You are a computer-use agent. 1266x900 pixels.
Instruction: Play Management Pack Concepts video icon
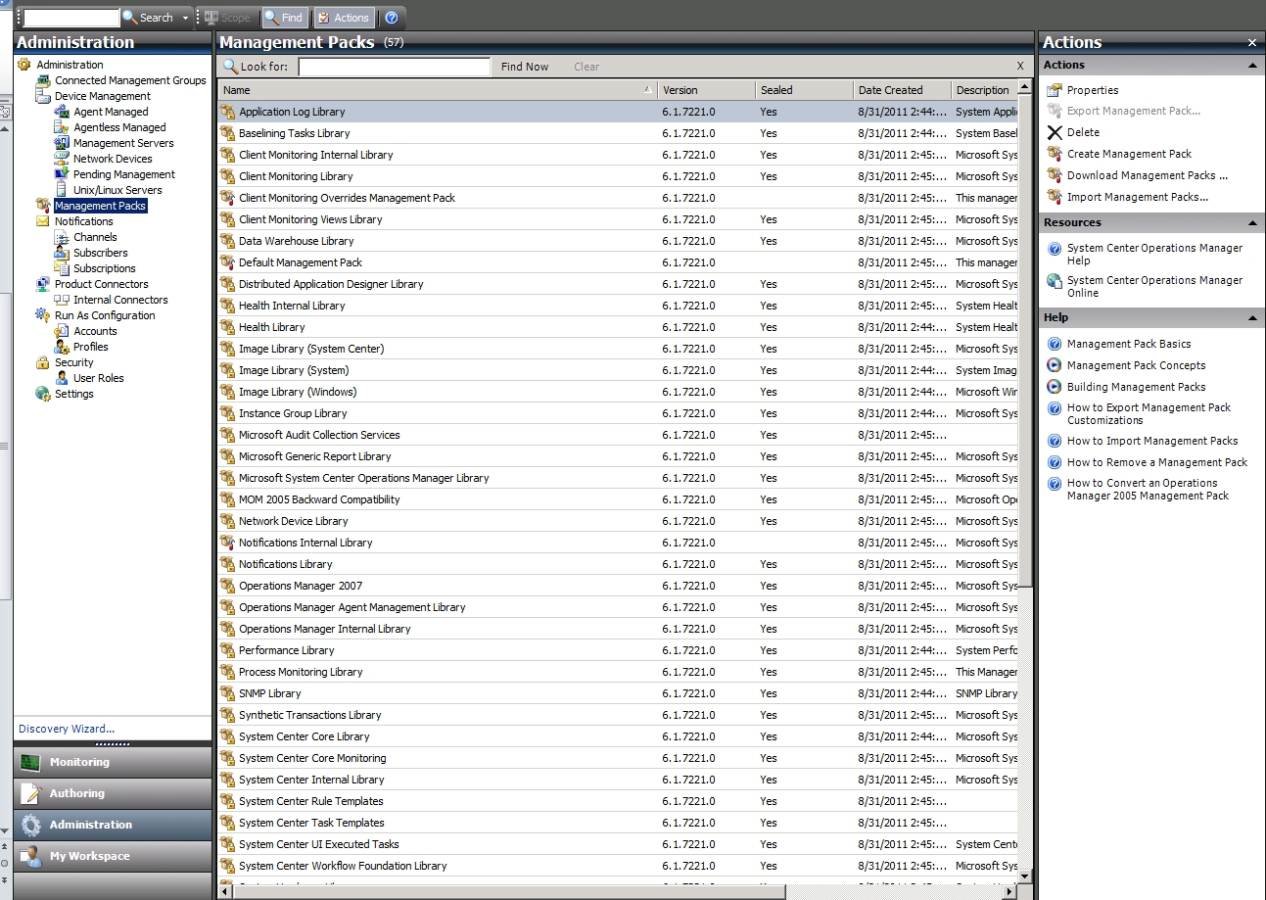point(1054,365)
